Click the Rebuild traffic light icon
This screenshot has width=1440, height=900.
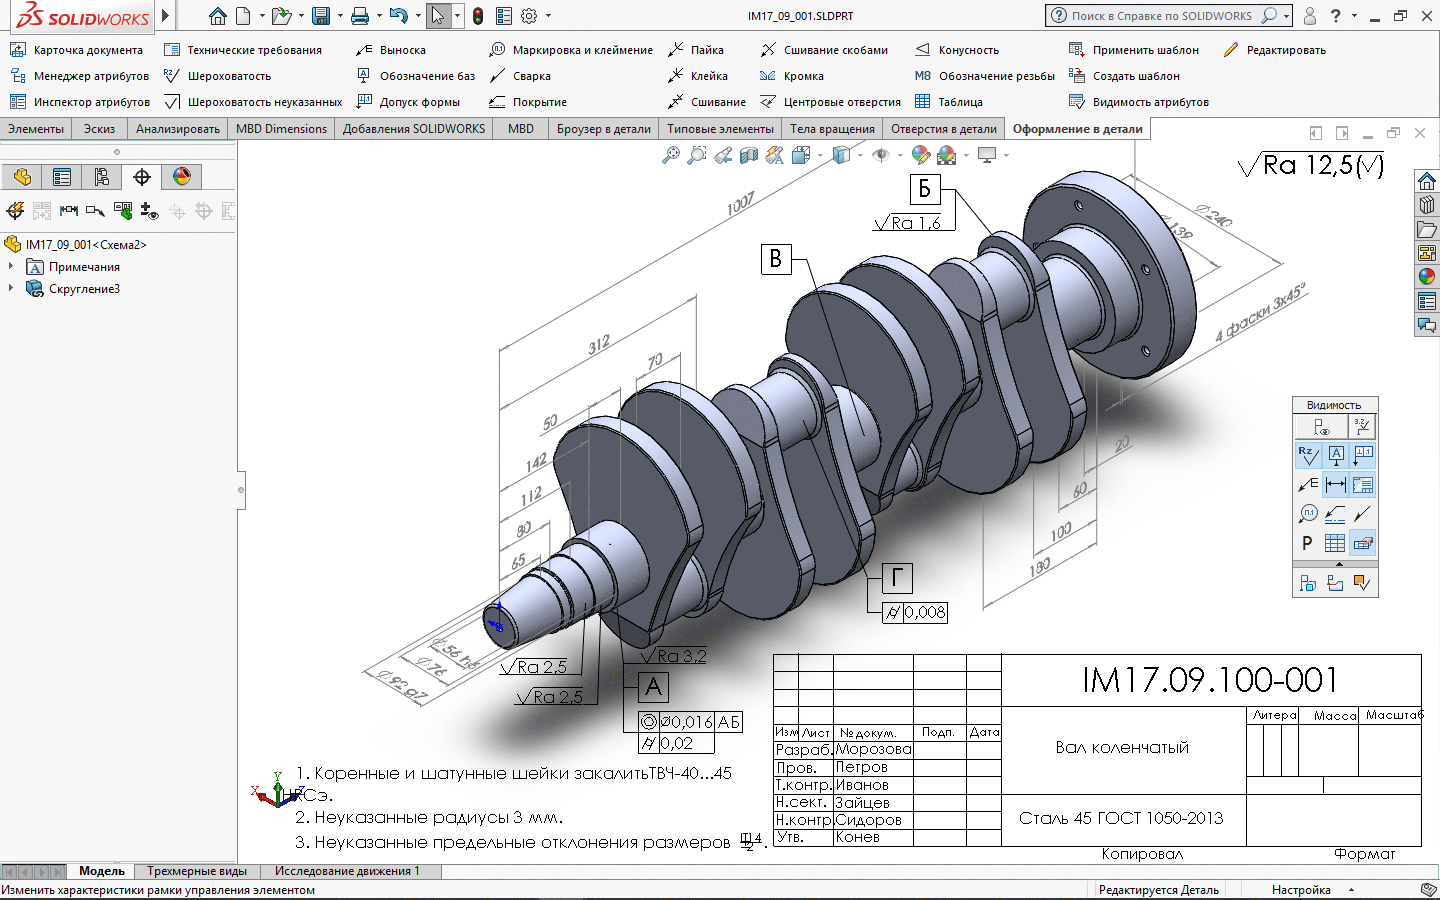(478, 16)
